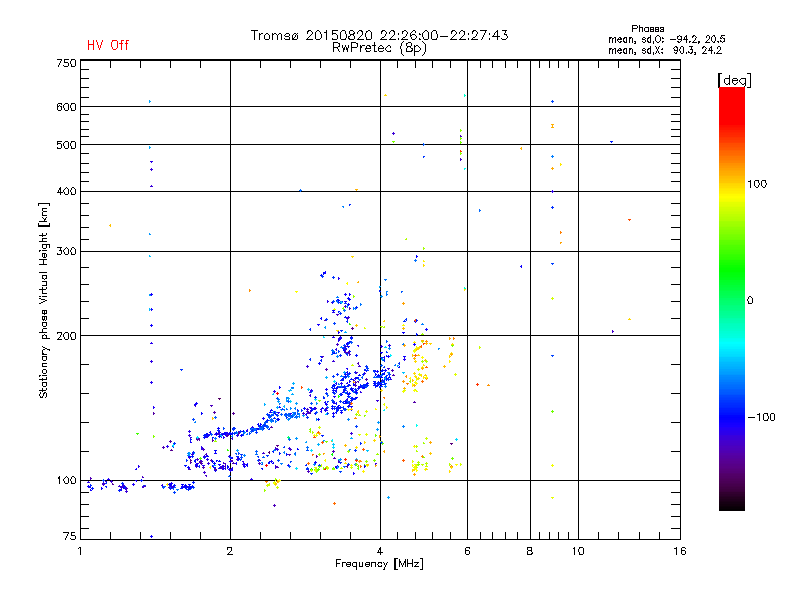Viewport: 800px width, 600px height.
Task: Click the phase colorbar gradient
Action: (732, 298)
